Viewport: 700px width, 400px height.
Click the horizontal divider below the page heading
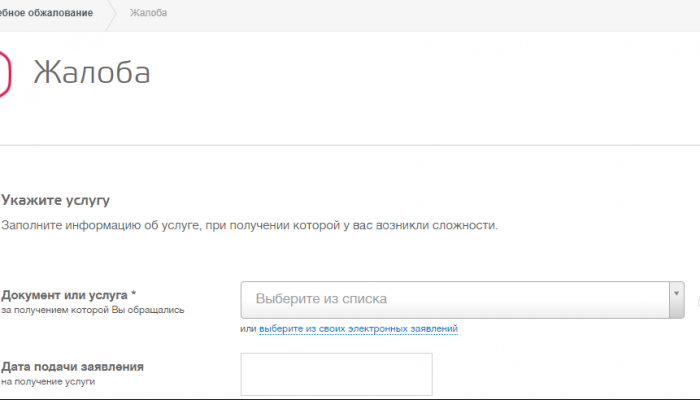point(350,145)
